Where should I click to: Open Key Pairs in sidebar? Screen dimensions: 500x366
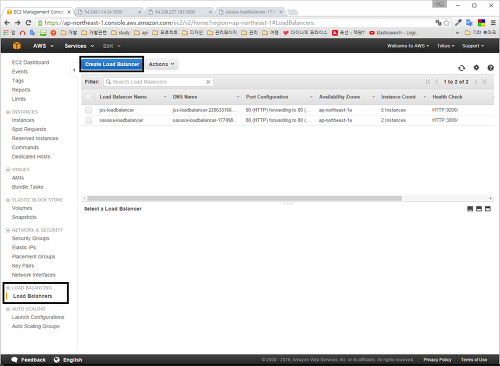click(23, 266)
